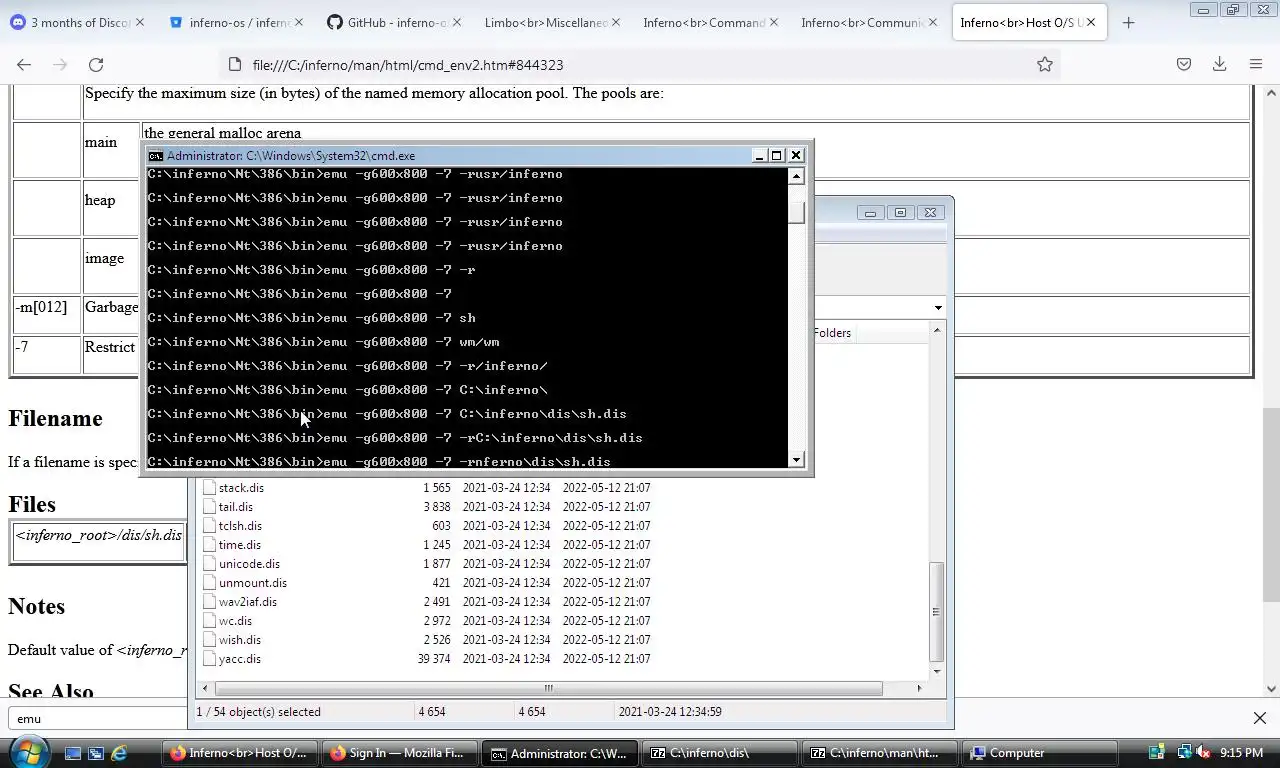Click the Switch Between Windows quick launch icon
Image resolution: width=1280 pixels, height=768 pixels.
click(96, 753)
